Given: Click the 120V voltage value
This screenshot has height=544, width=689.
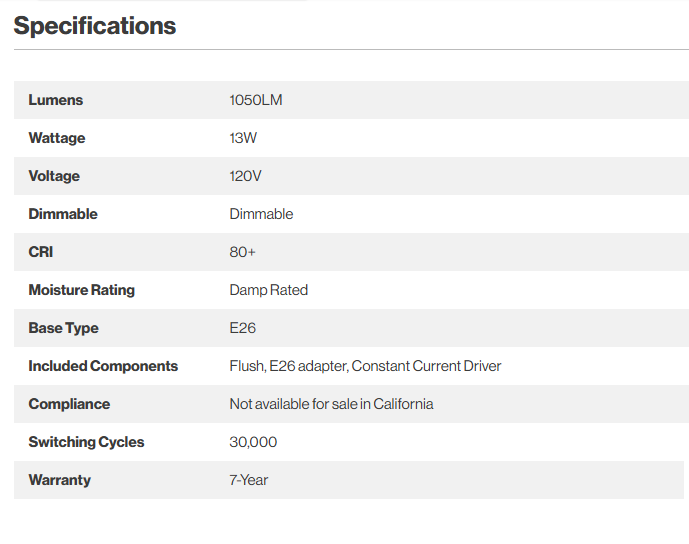Looking at the screenshot, I should 245,176.
